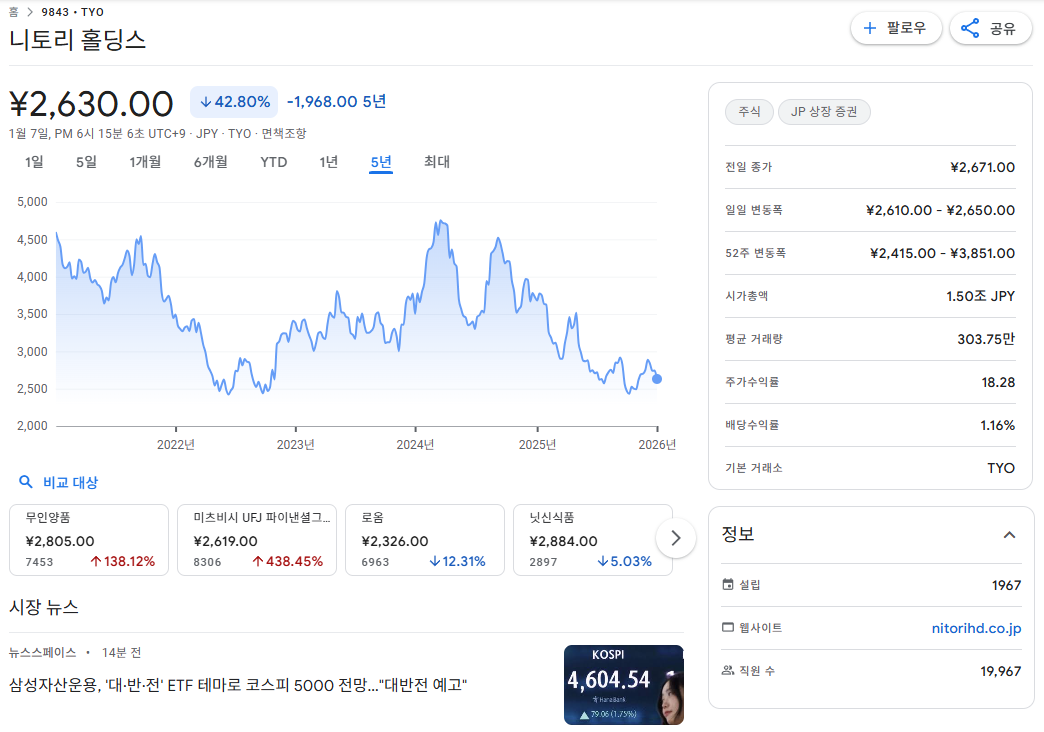This screenshot has width=1044, height=732.
Task: Select the 1년 range tab
Action: (329, 162)
